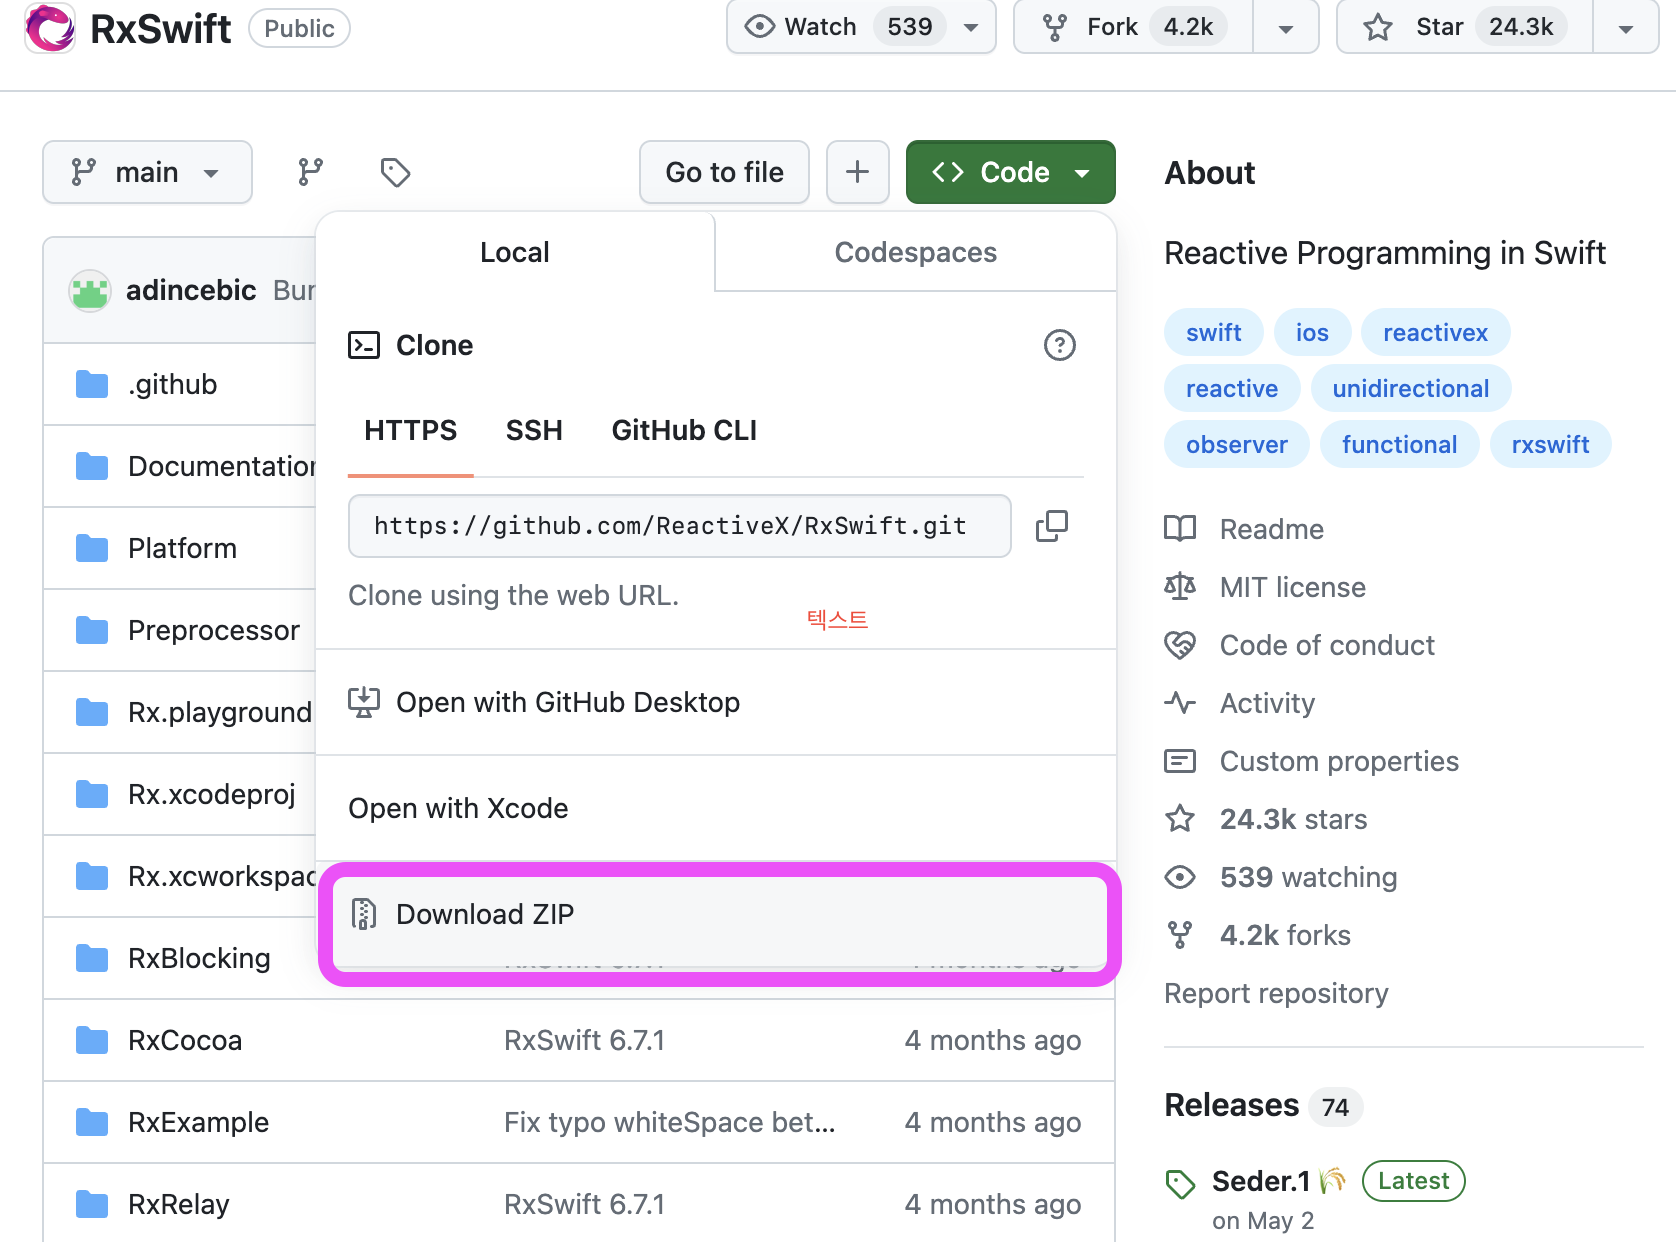Click the Code of conduct heart icon

(x=1180, y=645)
